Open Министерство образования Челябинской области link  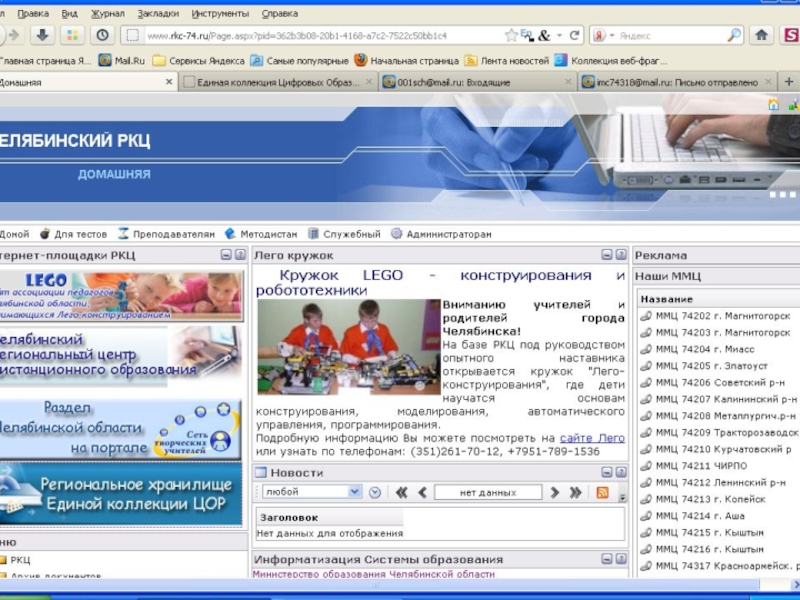coord(373,574)
